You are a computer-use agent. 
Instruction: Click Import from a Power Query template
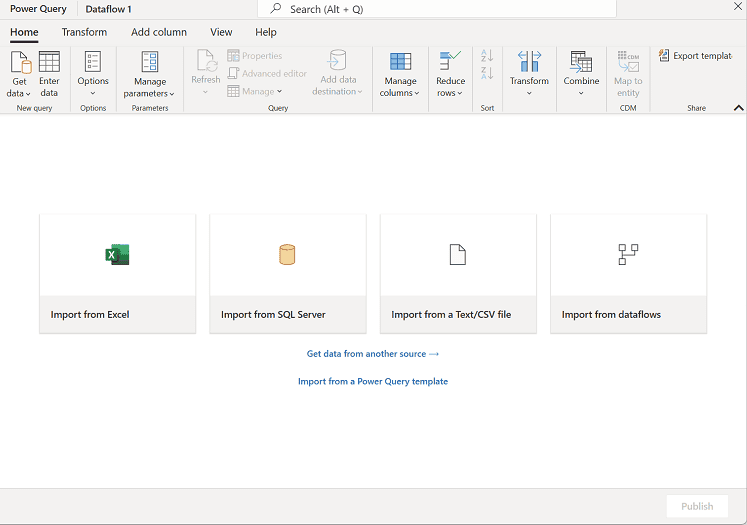tap(372, 381)
